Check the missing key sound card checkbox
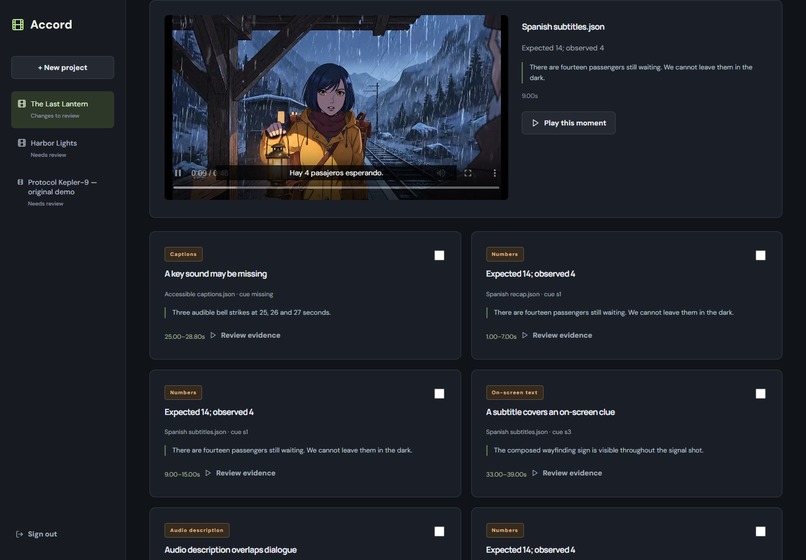 coord(439,256)
